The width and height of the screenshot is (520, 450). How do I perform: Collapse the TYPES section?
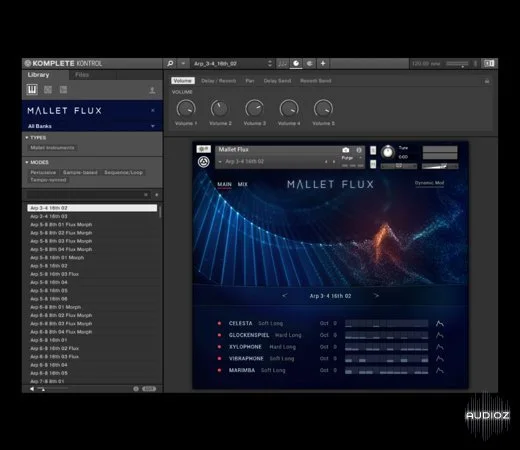[27, 138]
